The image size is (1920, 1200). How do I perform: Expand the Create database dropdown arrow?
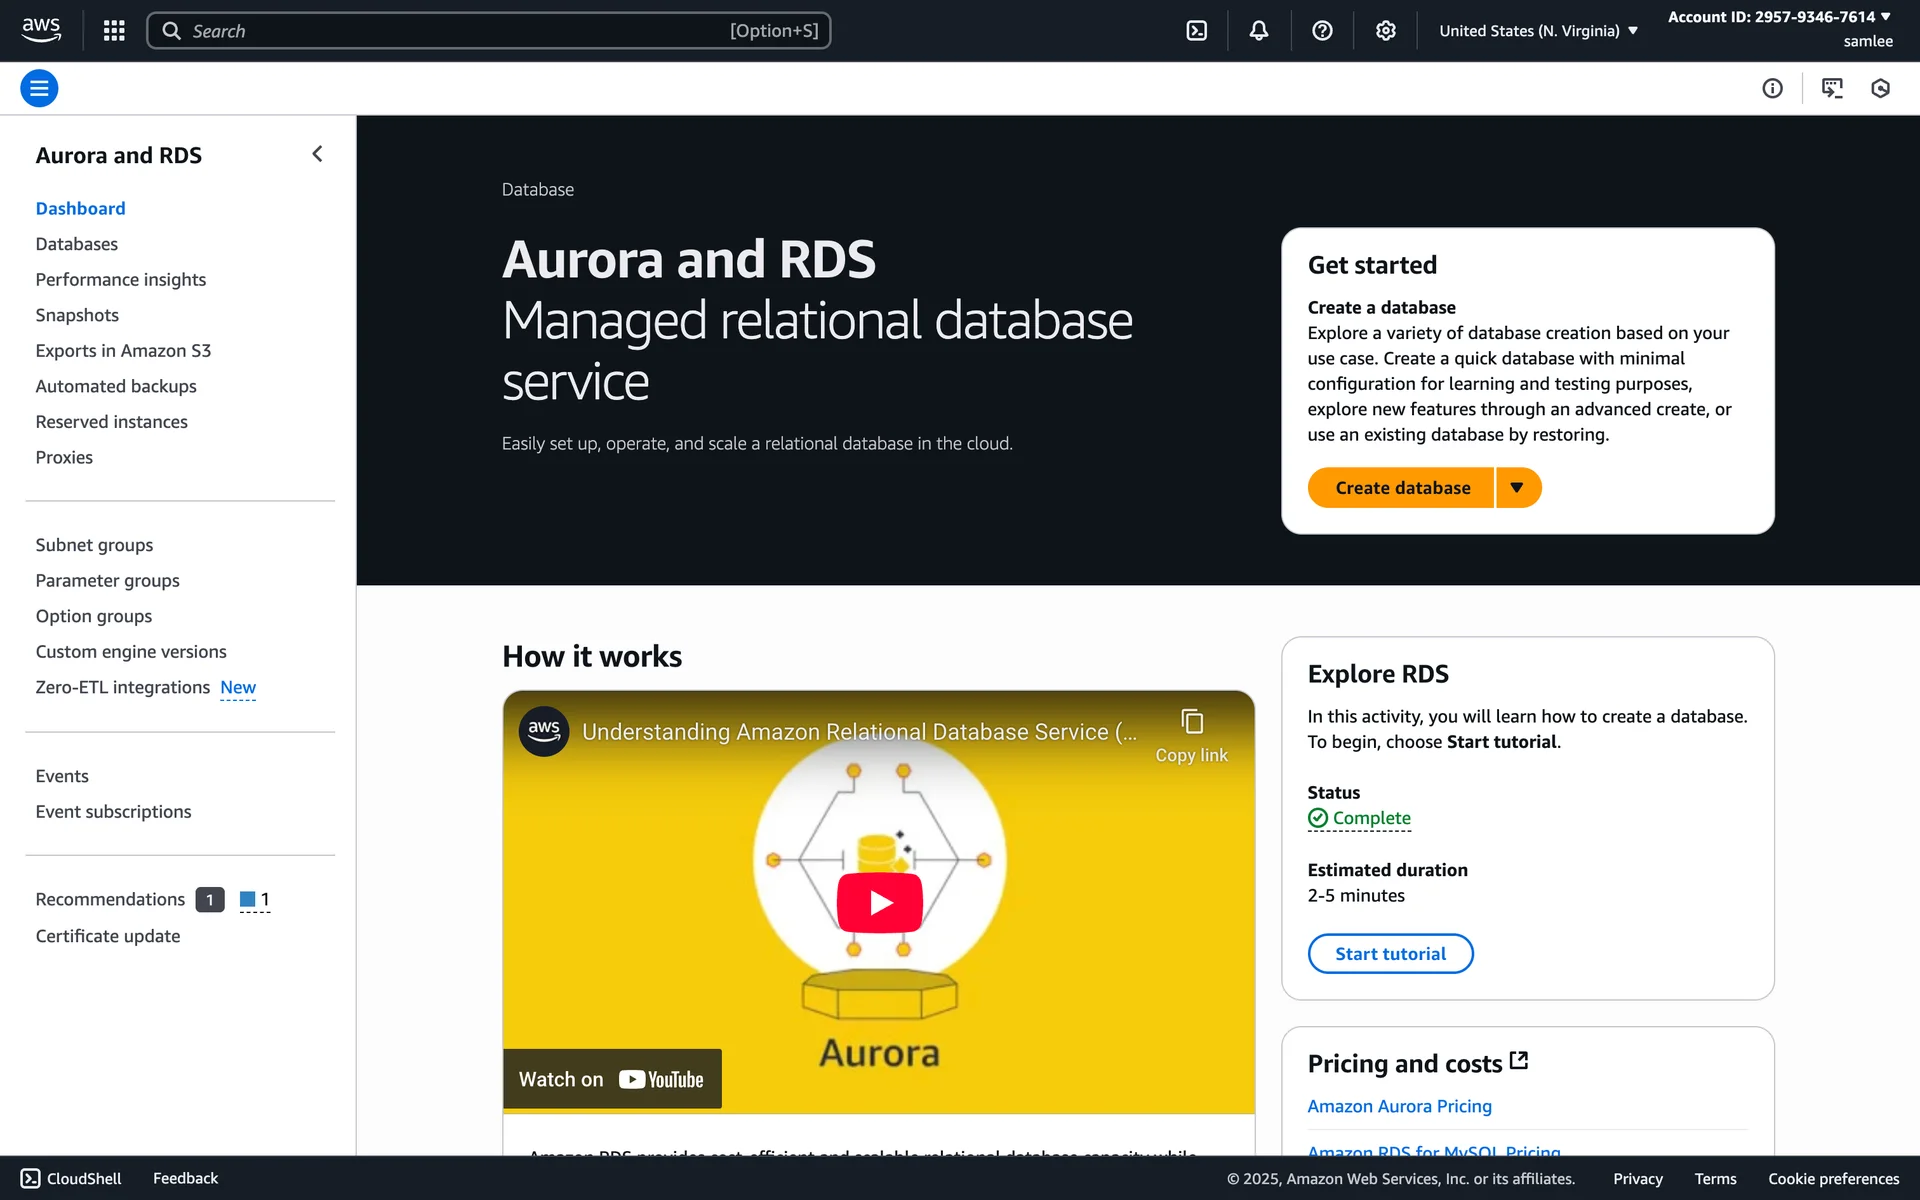tap(1517, 488)
